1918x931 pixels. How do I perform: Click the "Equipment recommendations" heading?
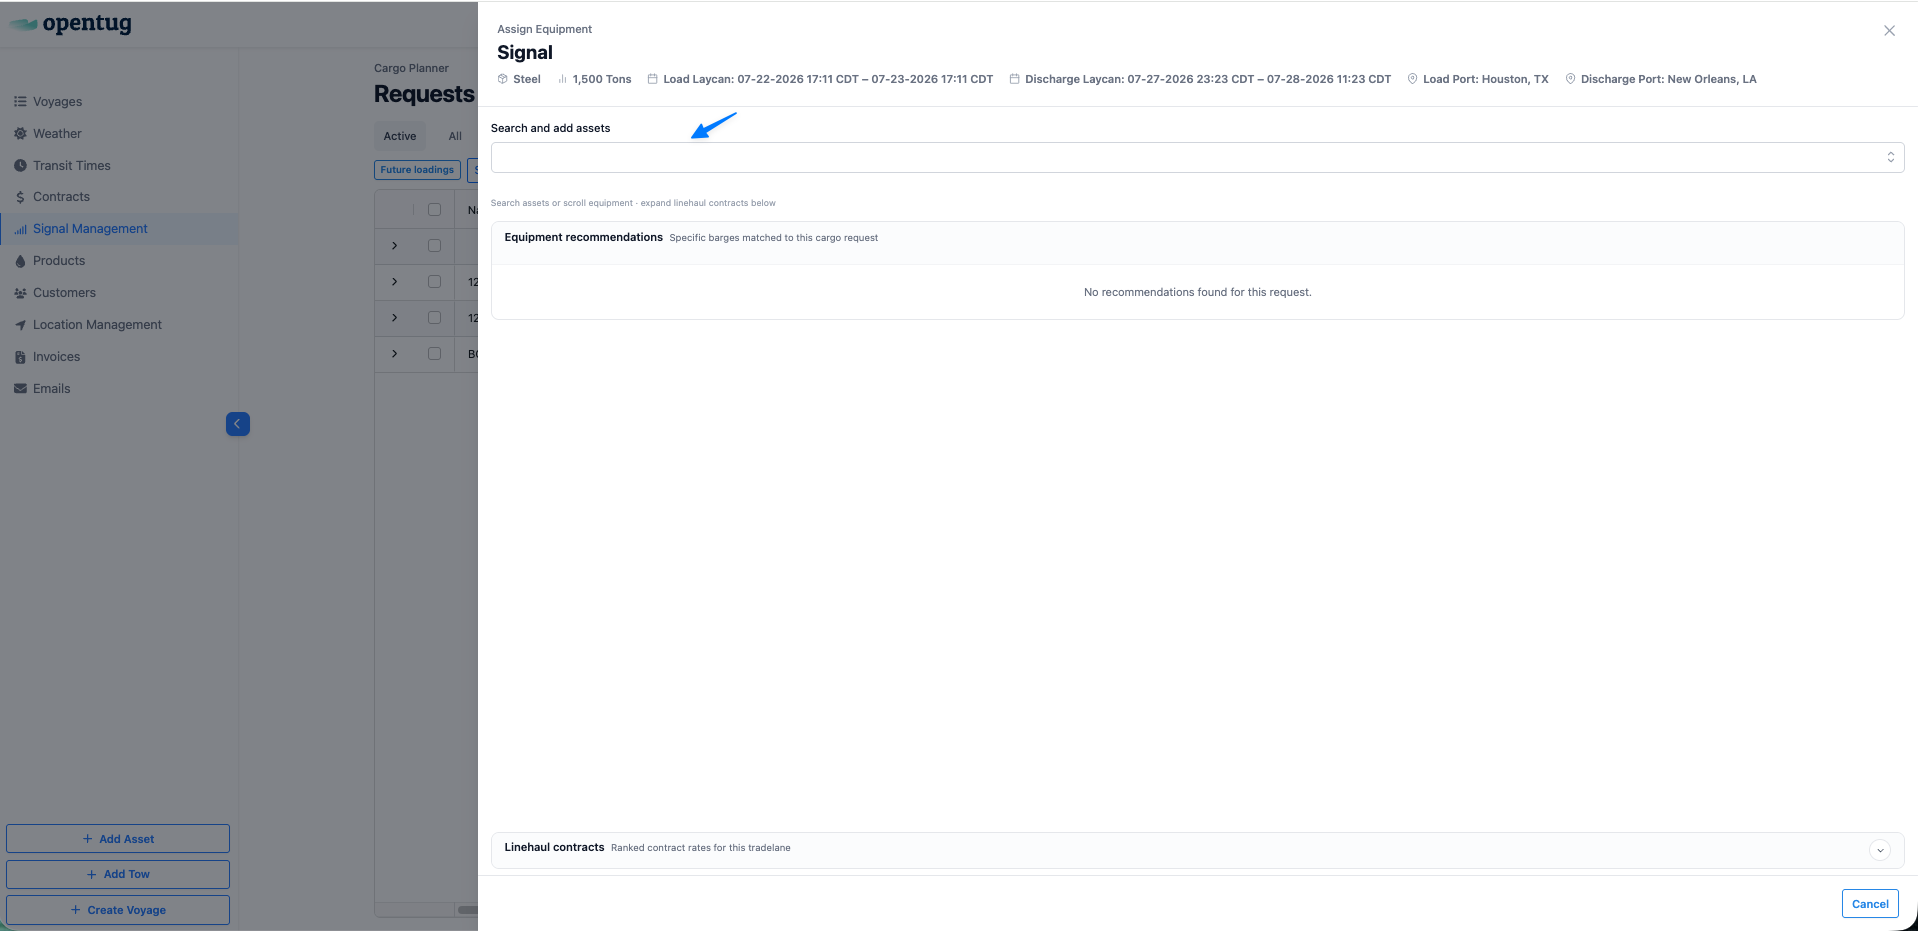click(x=584, y=238)
